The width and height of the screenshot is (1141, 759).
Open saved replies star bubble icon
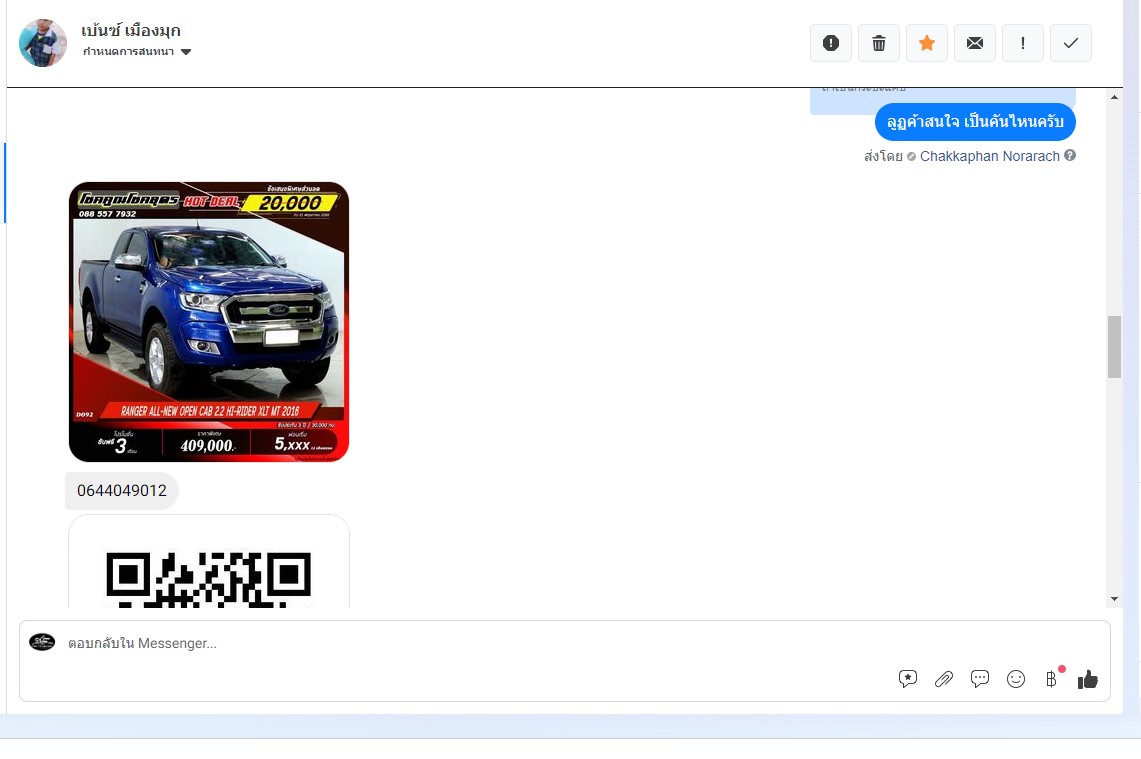point(907,679)
